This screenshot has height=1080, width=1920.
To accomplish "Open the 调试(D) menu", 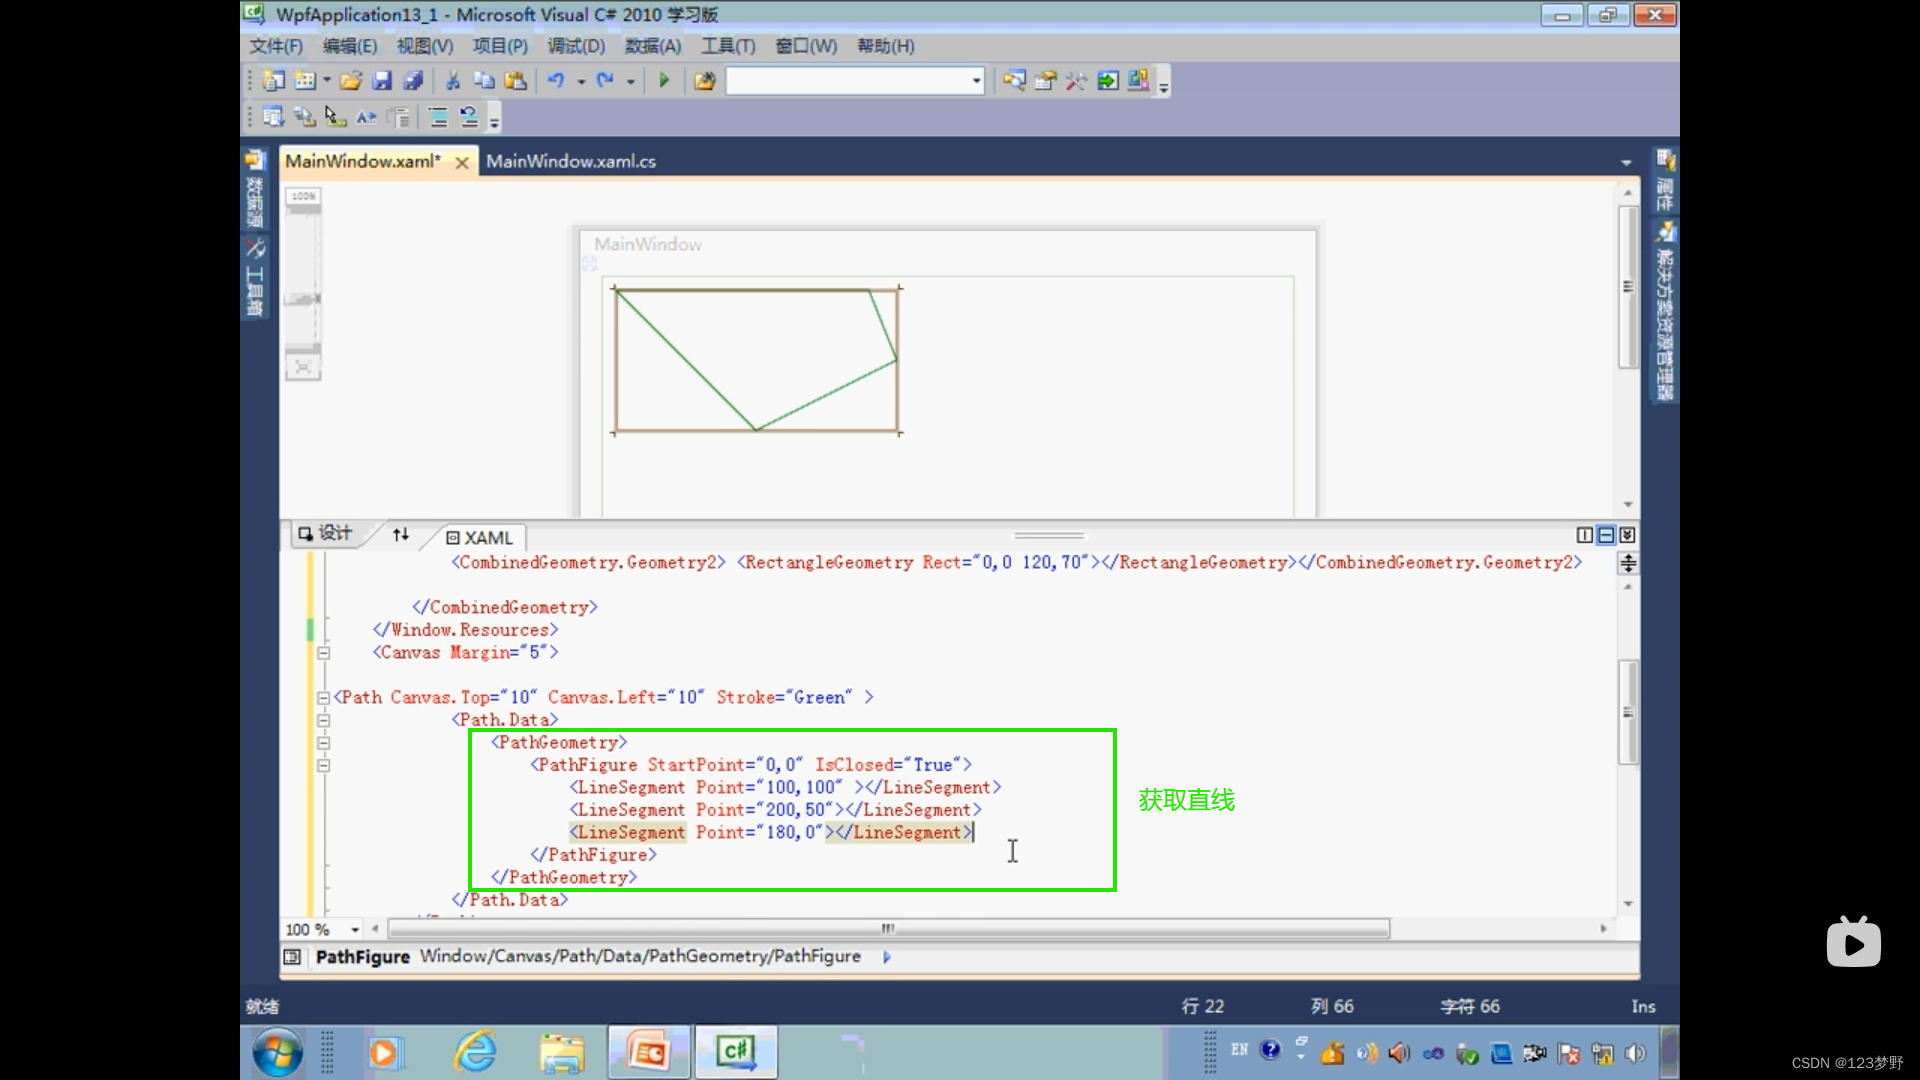I will click(576, 46).
